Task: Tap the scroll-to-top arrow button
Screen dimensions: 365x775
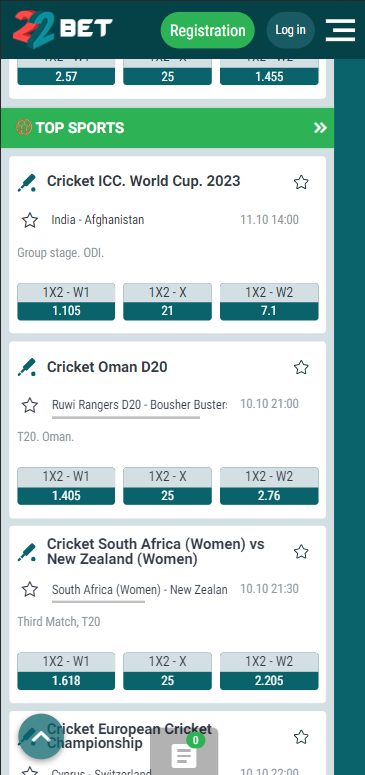Action: tap(41, 736)
